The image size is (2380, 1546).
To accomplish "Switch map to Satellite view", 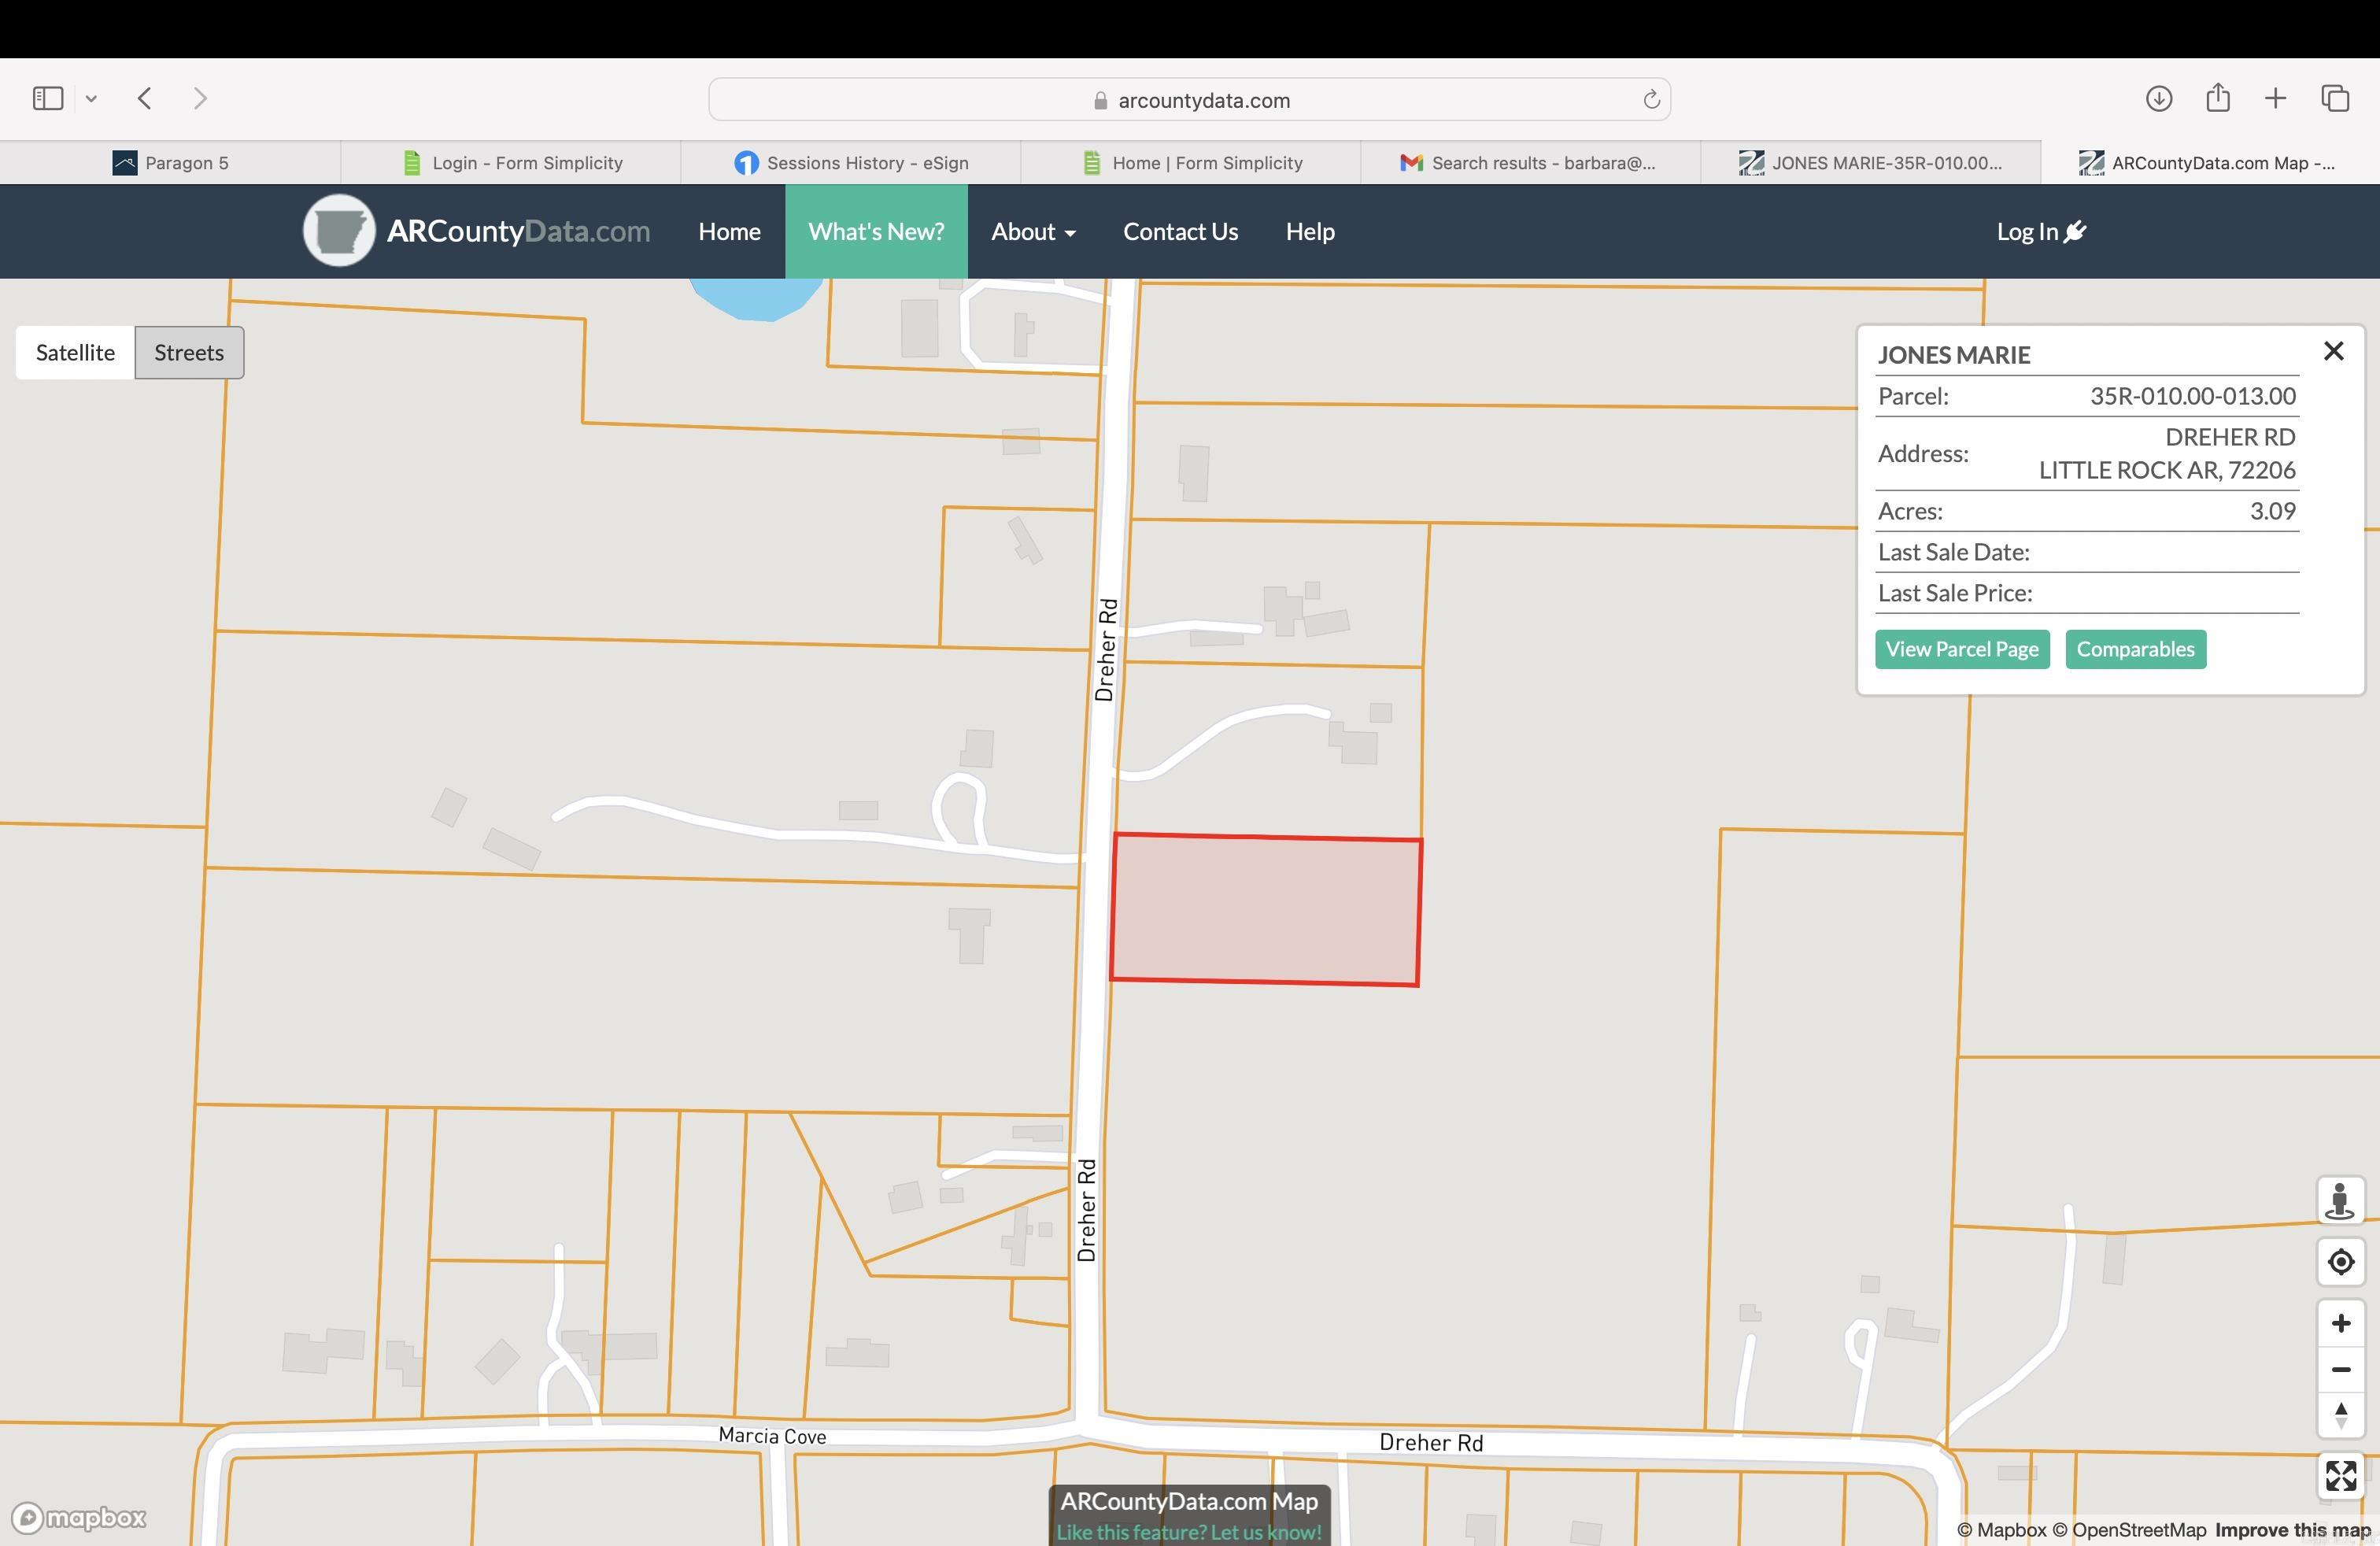I will pos(75,353).
